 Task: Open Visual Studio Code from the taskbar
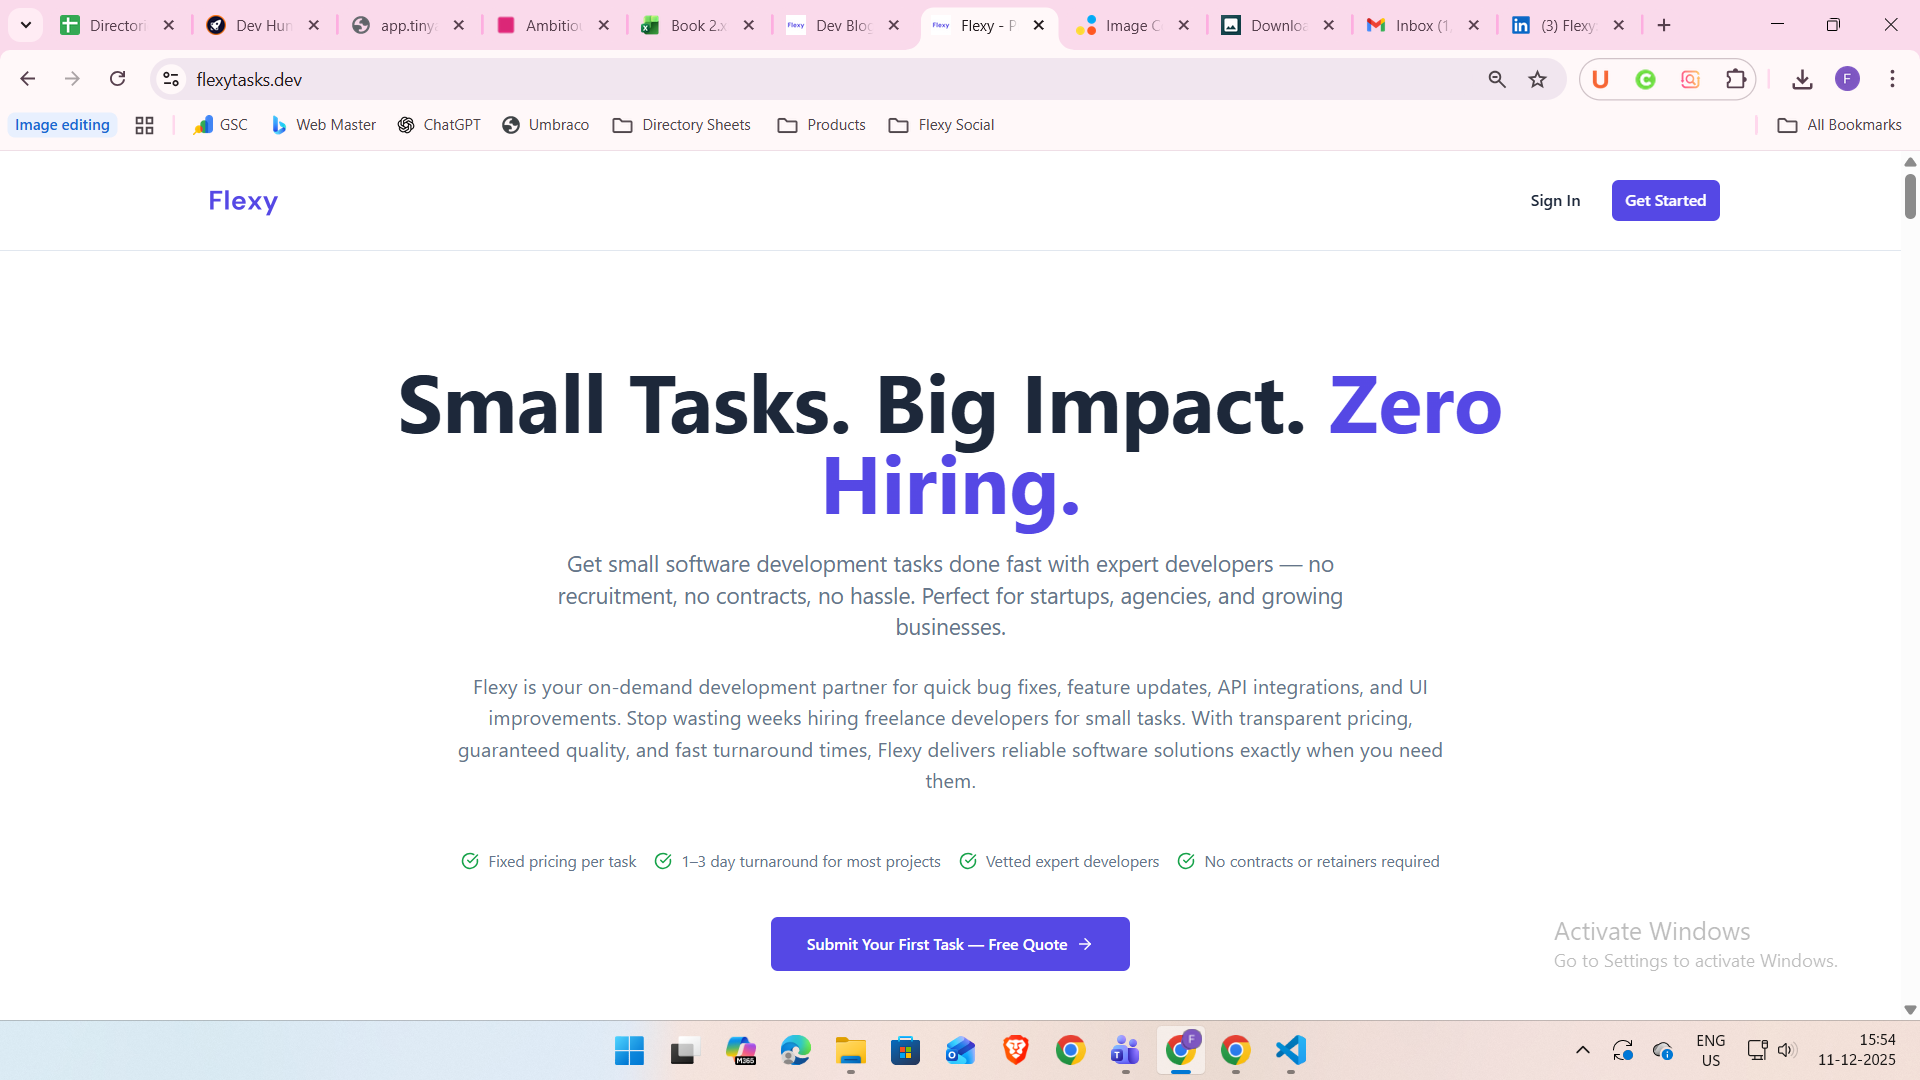click(1291, 1051)
